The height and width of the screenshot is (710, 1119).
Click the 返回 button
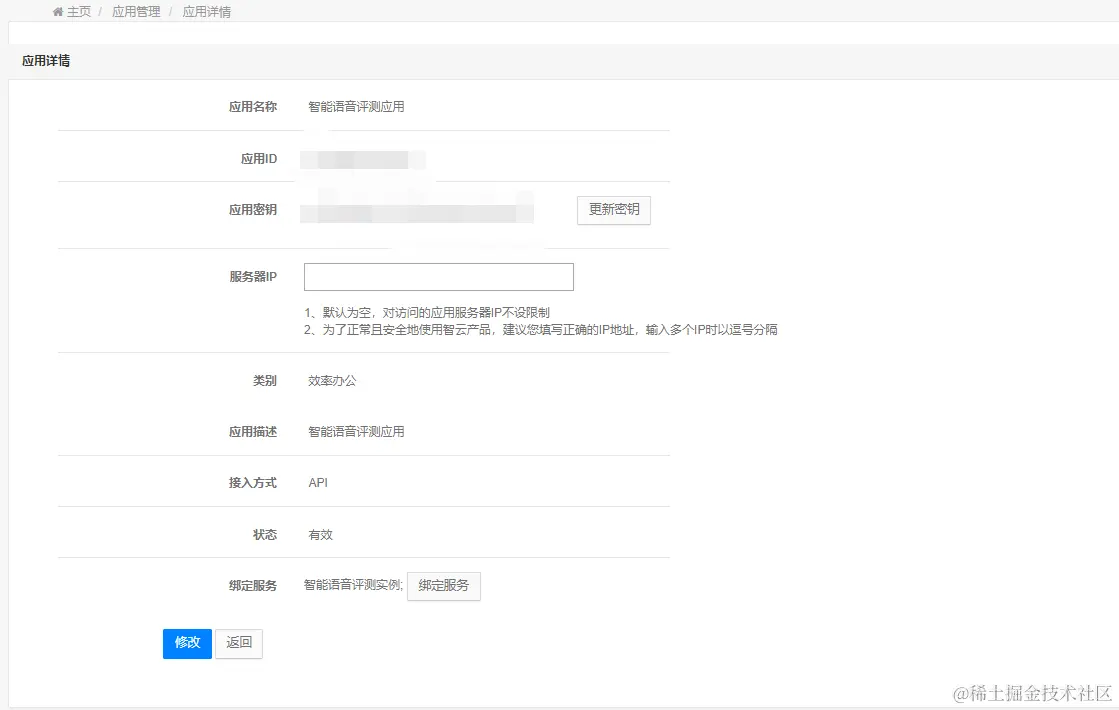coord(238,643)
